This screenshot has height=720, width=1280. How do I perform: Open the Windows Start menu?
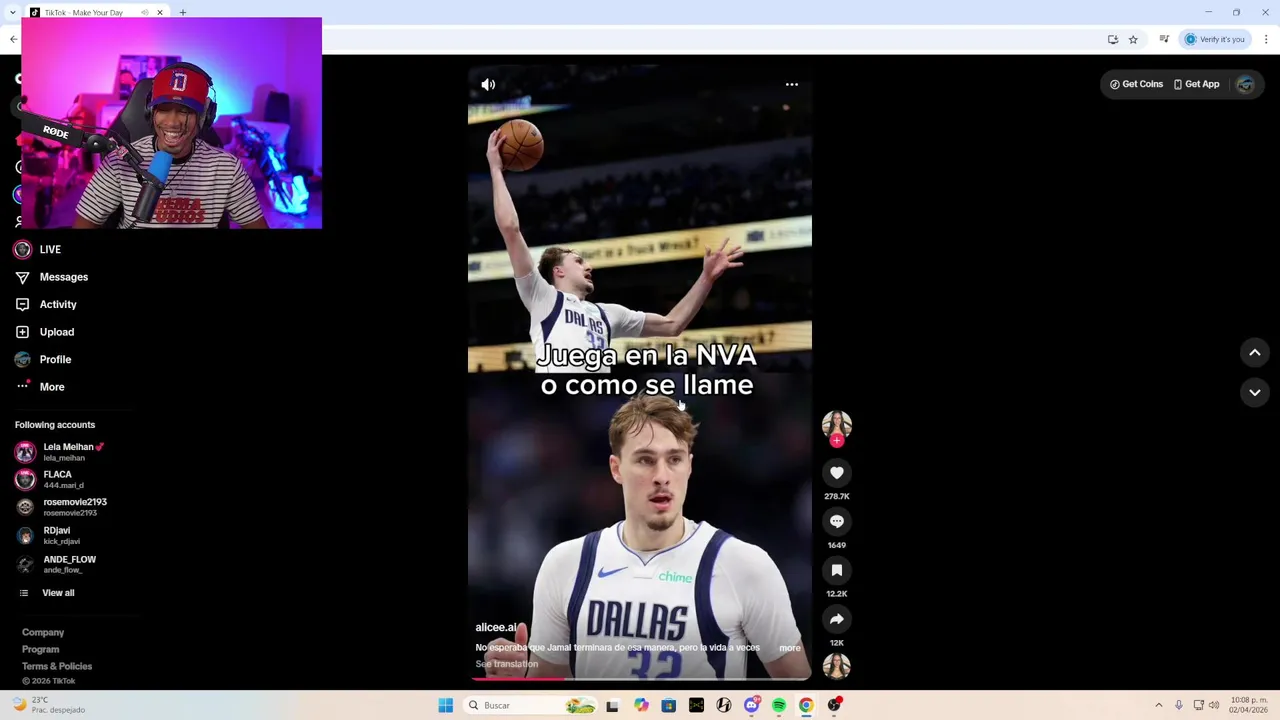click(446, 706)
